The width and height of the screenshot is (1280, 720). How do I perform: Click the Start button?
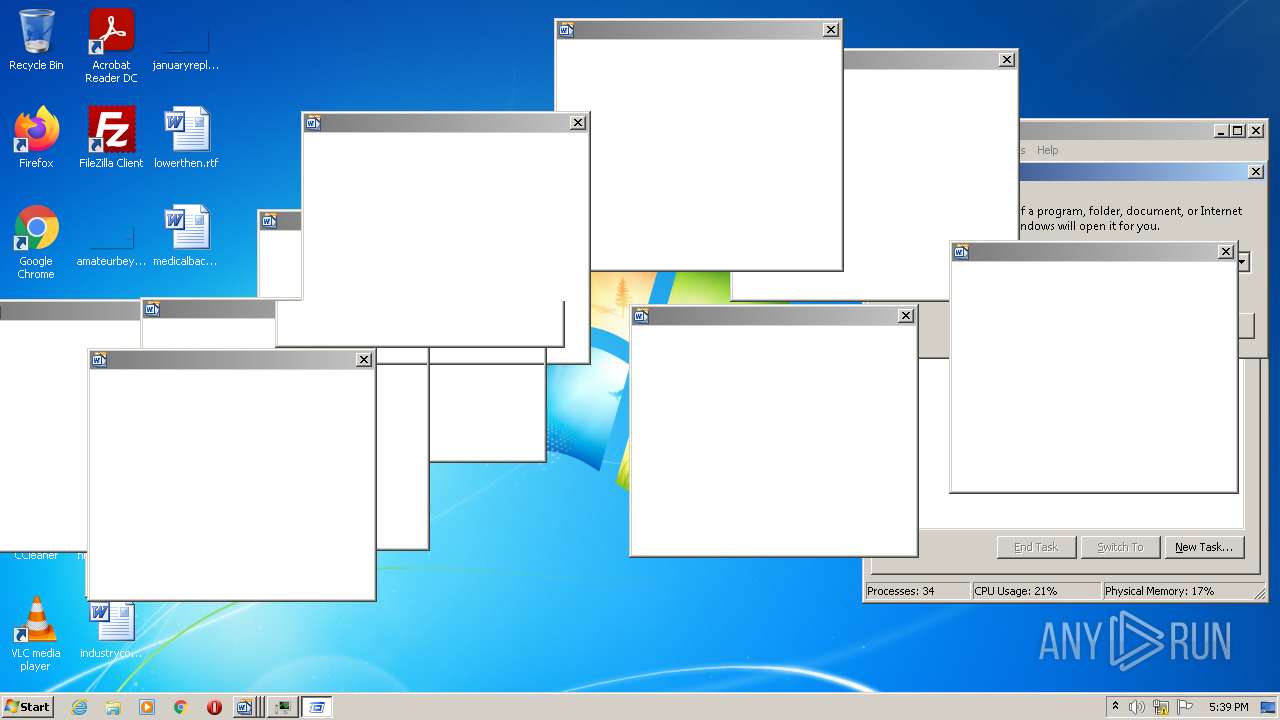pos(28,707)
